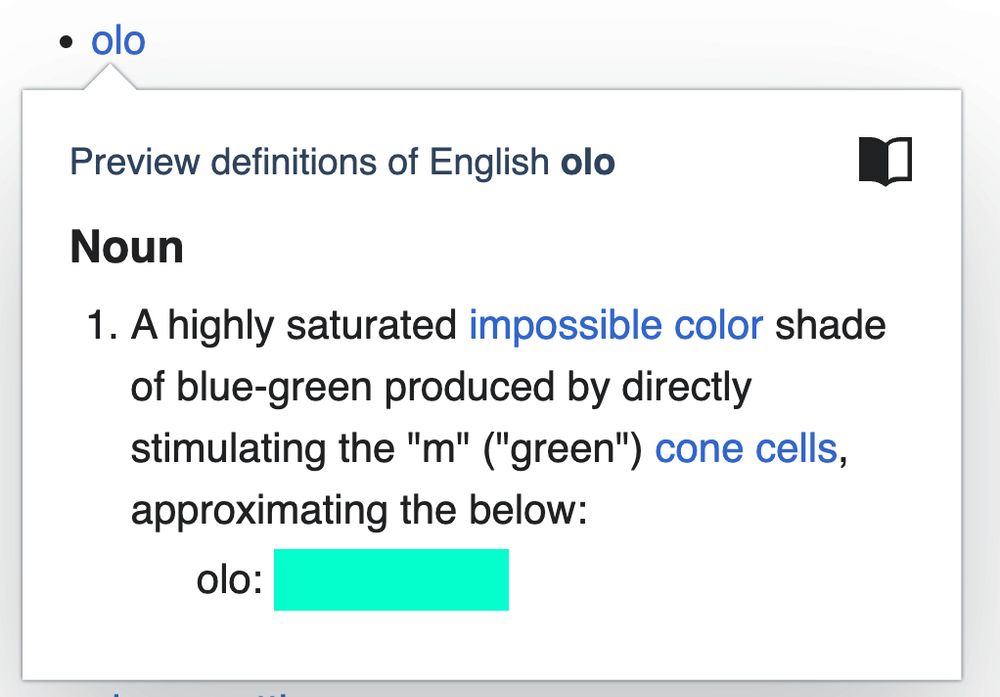Click the 'olo:' label beside the swatch
1000x697 pixels.
pyautogui.click(x=230, y=580)
